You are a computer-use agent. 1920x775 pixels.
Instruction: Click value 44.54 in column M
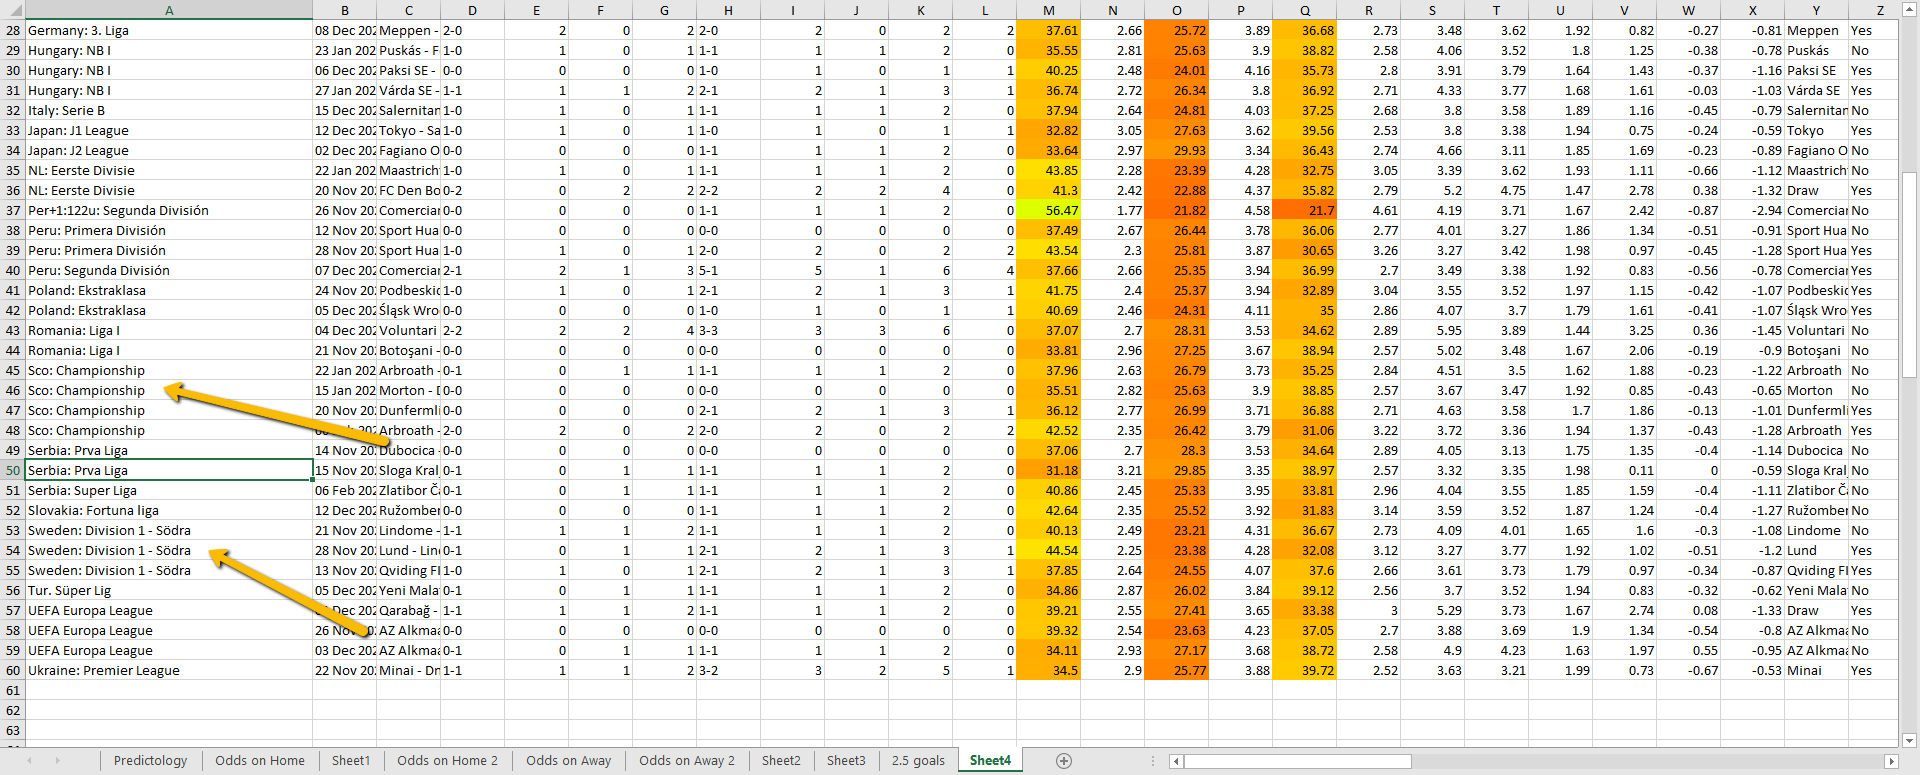pyautogui.click(x=1048, y=550)
